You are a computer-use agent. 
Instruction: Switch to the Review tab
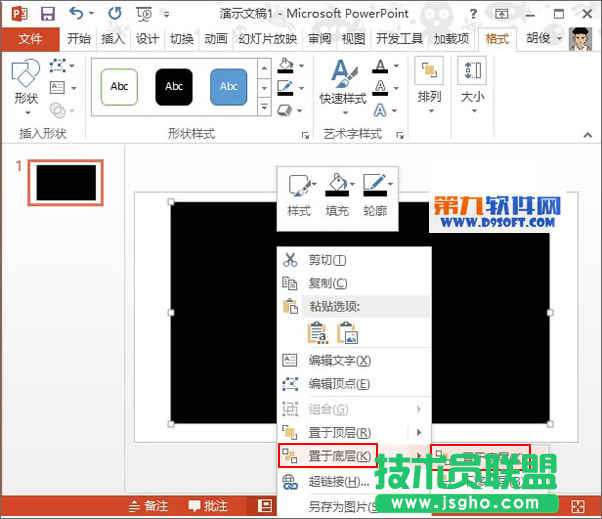coord(319,39)
